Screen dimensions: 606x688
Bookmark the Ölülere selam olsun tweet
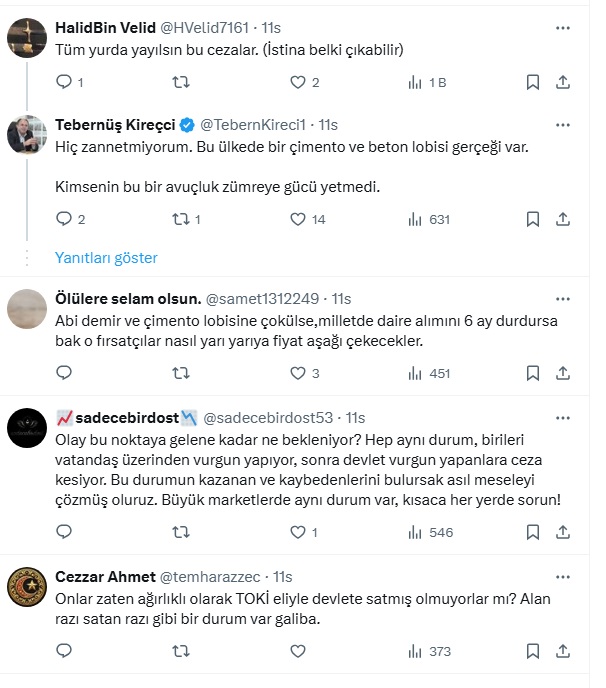(534, 373)
